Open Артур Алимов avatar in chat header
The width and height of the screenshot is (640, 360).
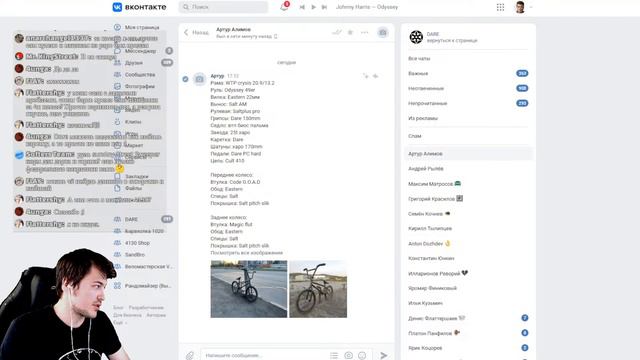[382, 32]
